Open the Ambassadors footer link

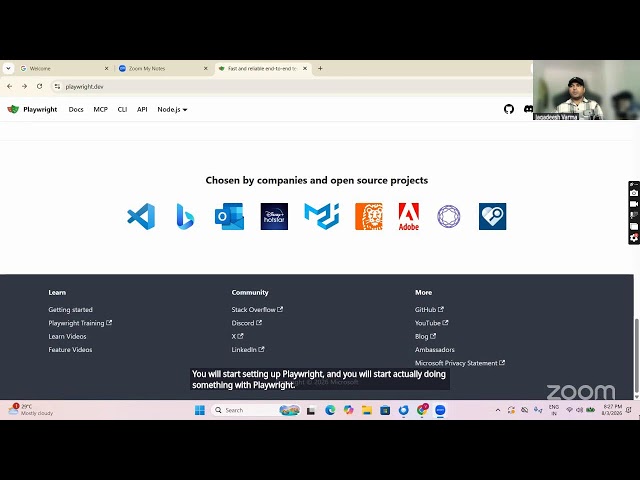coord(435,350)
